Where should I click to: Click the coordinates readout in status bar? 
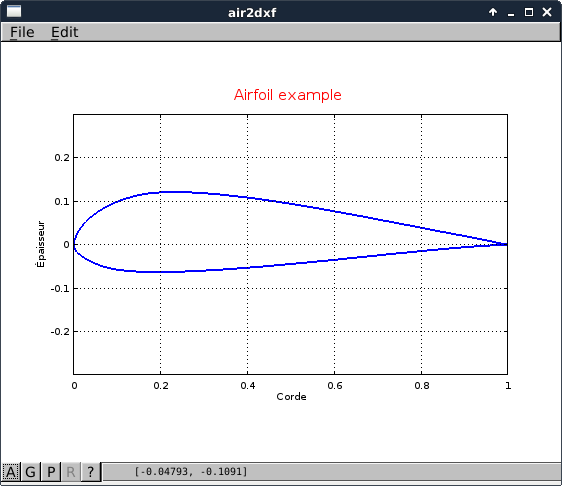coord(191,471)
